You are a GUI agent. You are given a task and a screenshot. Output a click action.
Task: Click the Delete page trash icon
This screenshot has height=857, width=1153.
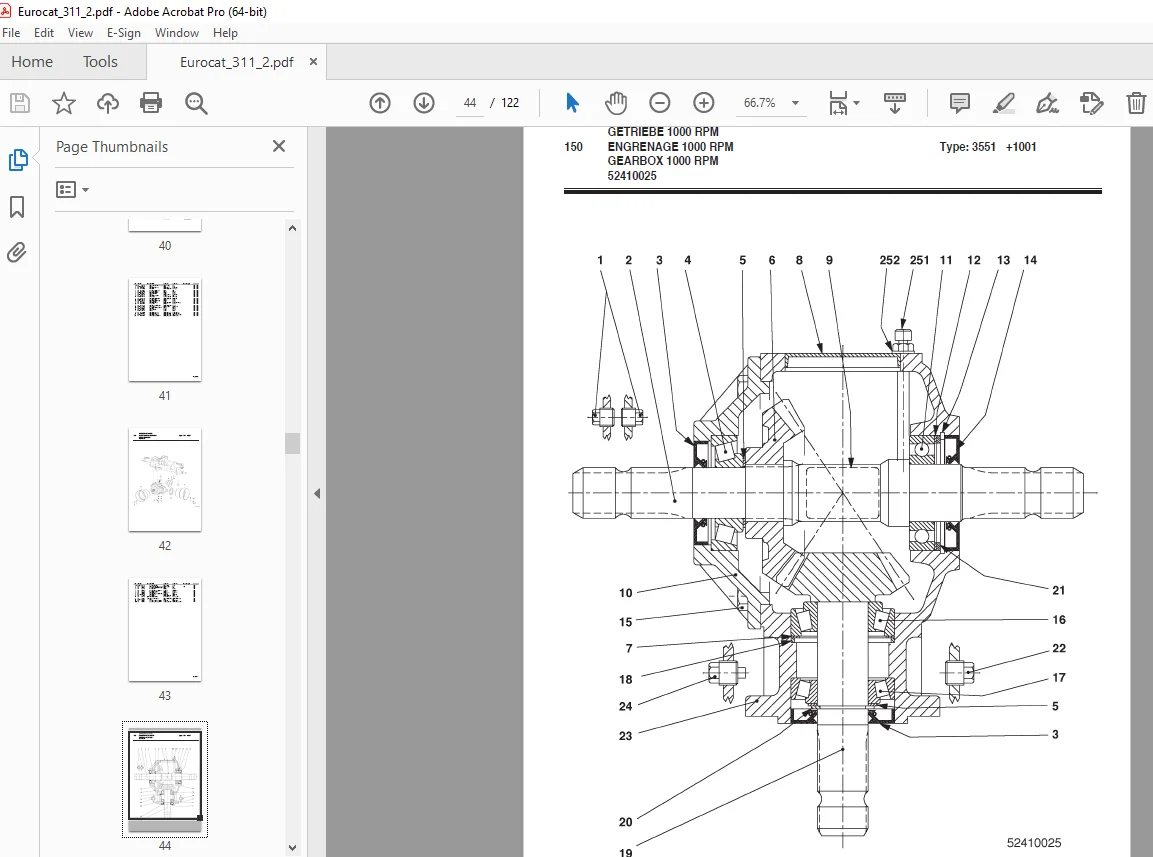pos(1136,103)
